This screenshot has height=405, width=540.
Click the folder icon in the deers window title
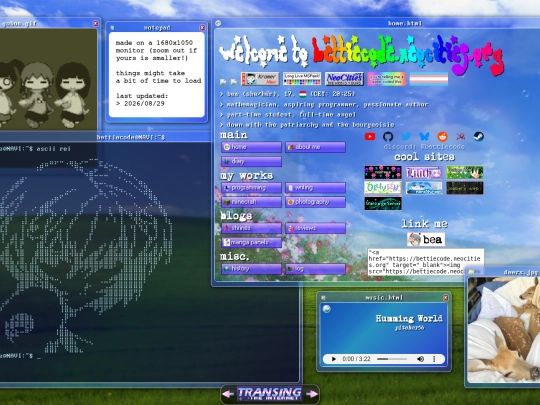tap(471, 272)
